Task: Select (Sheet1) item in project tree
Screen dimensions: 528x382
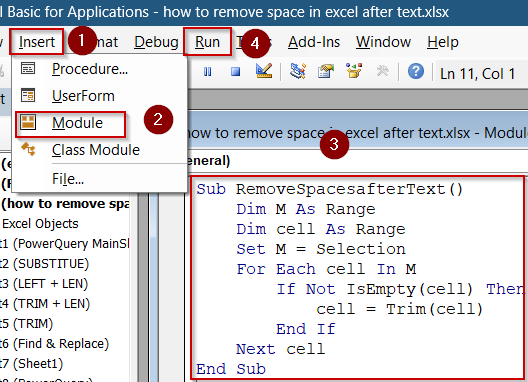Action: pos(32,364)
